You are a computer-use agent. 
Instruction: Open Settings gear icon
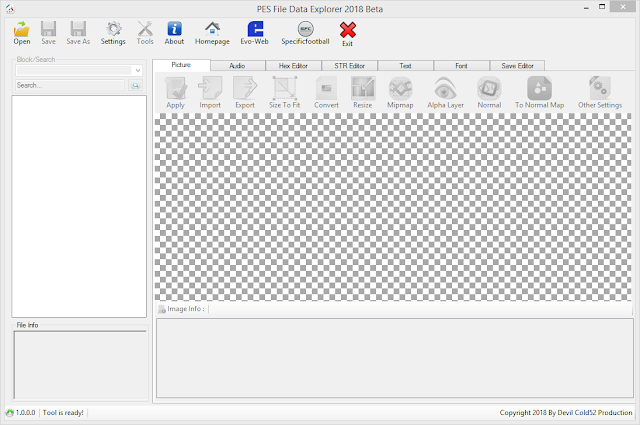(x=113, y=29)
